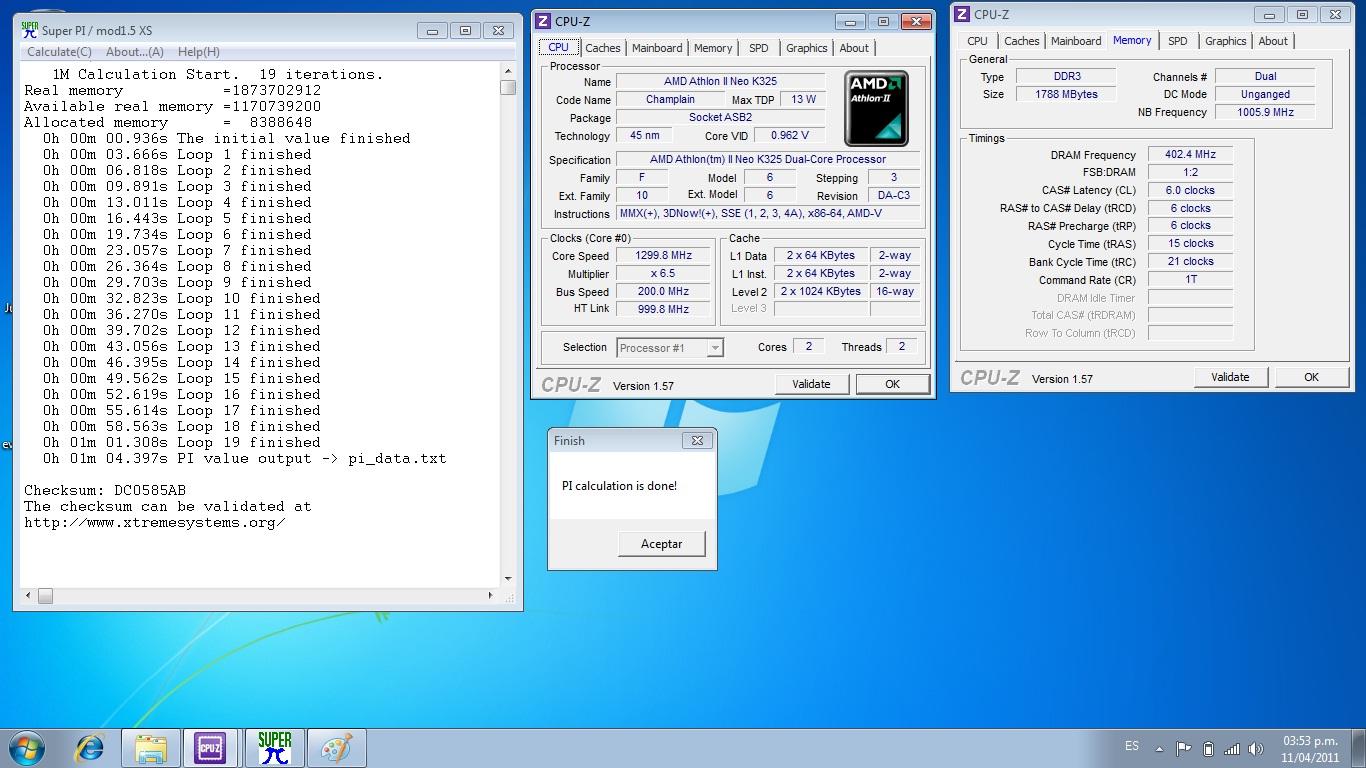Open About...(A) menu in Super PI
Screen dimensions: 1366x768
pos(135,52)
